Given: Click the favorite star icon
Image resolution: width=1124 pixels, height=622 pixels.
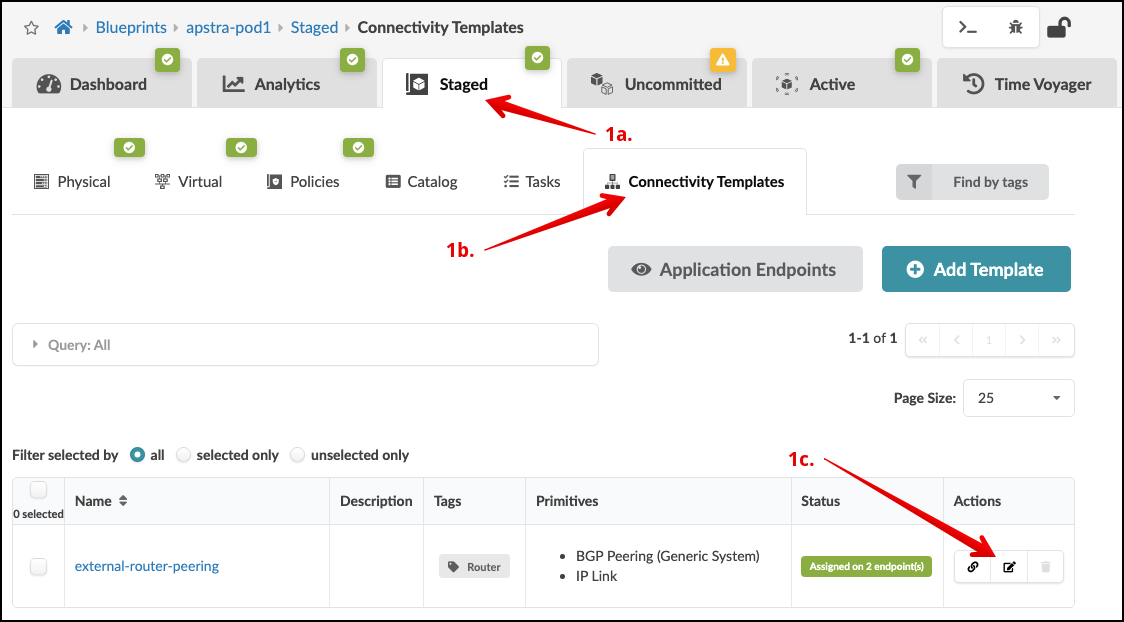Looking at the screenshot, I should pyautogui.click(x=31, y=28).
